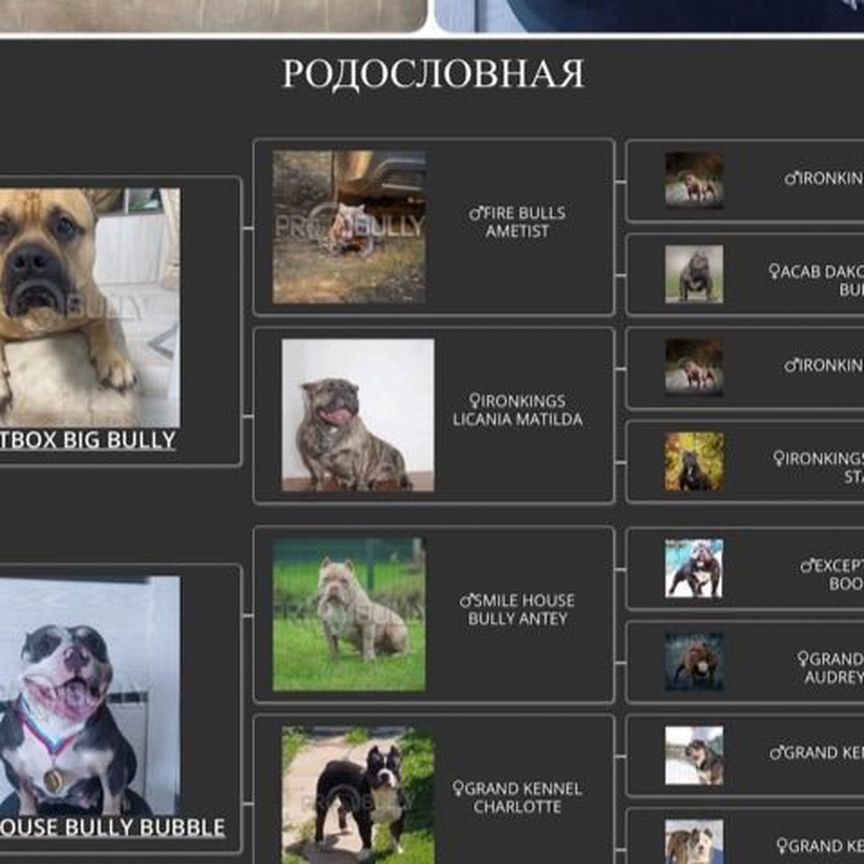Select the Ironkings Licania Matilda photo
This screenshot has height=864, width=864.
[357, 415]
